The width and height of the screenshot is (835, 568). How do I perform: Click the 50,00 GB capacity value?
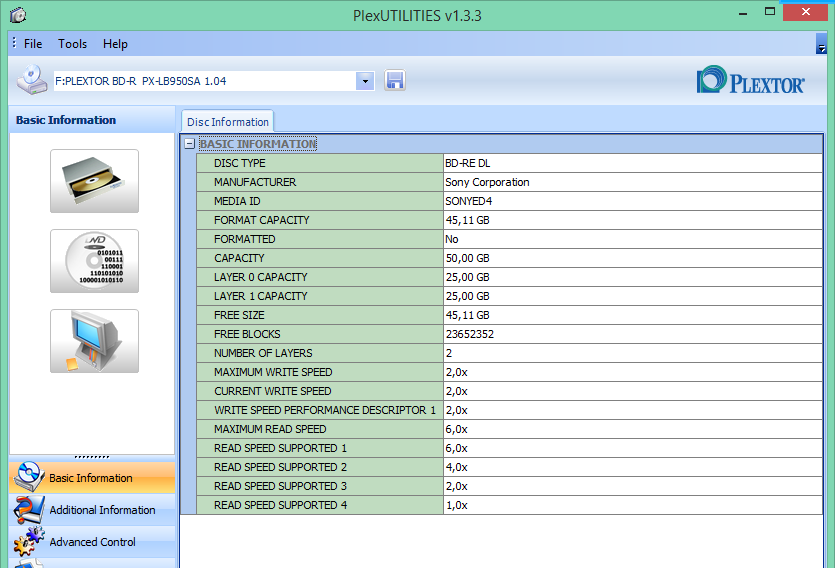[468, 258]
